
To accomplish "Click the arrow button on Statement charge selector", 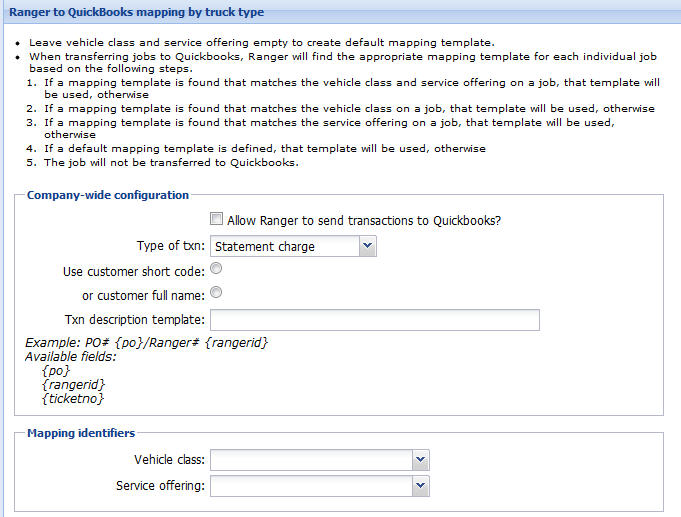I will (367, 245).
